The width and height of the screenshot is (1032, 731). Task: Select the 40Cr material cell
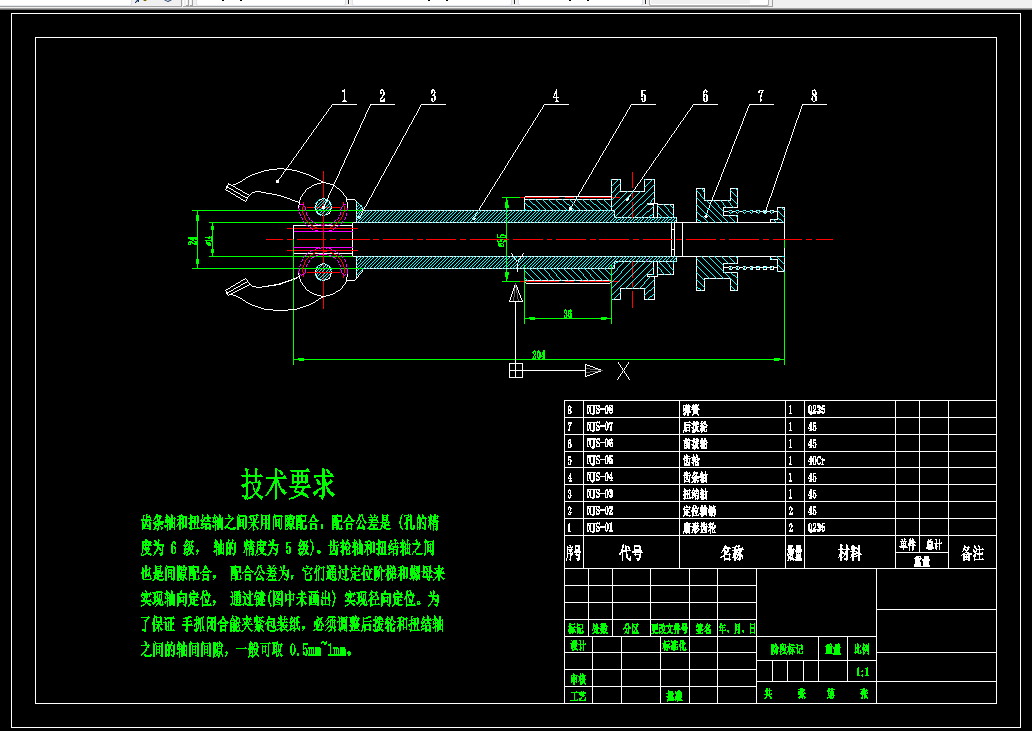click(x=816, y=460)
